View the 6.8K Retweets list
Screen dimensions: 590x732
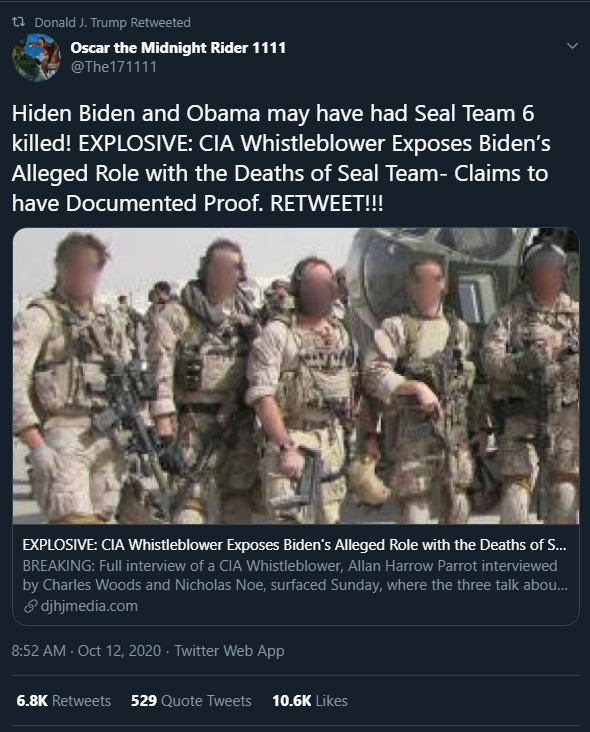[x=63, y=701]
